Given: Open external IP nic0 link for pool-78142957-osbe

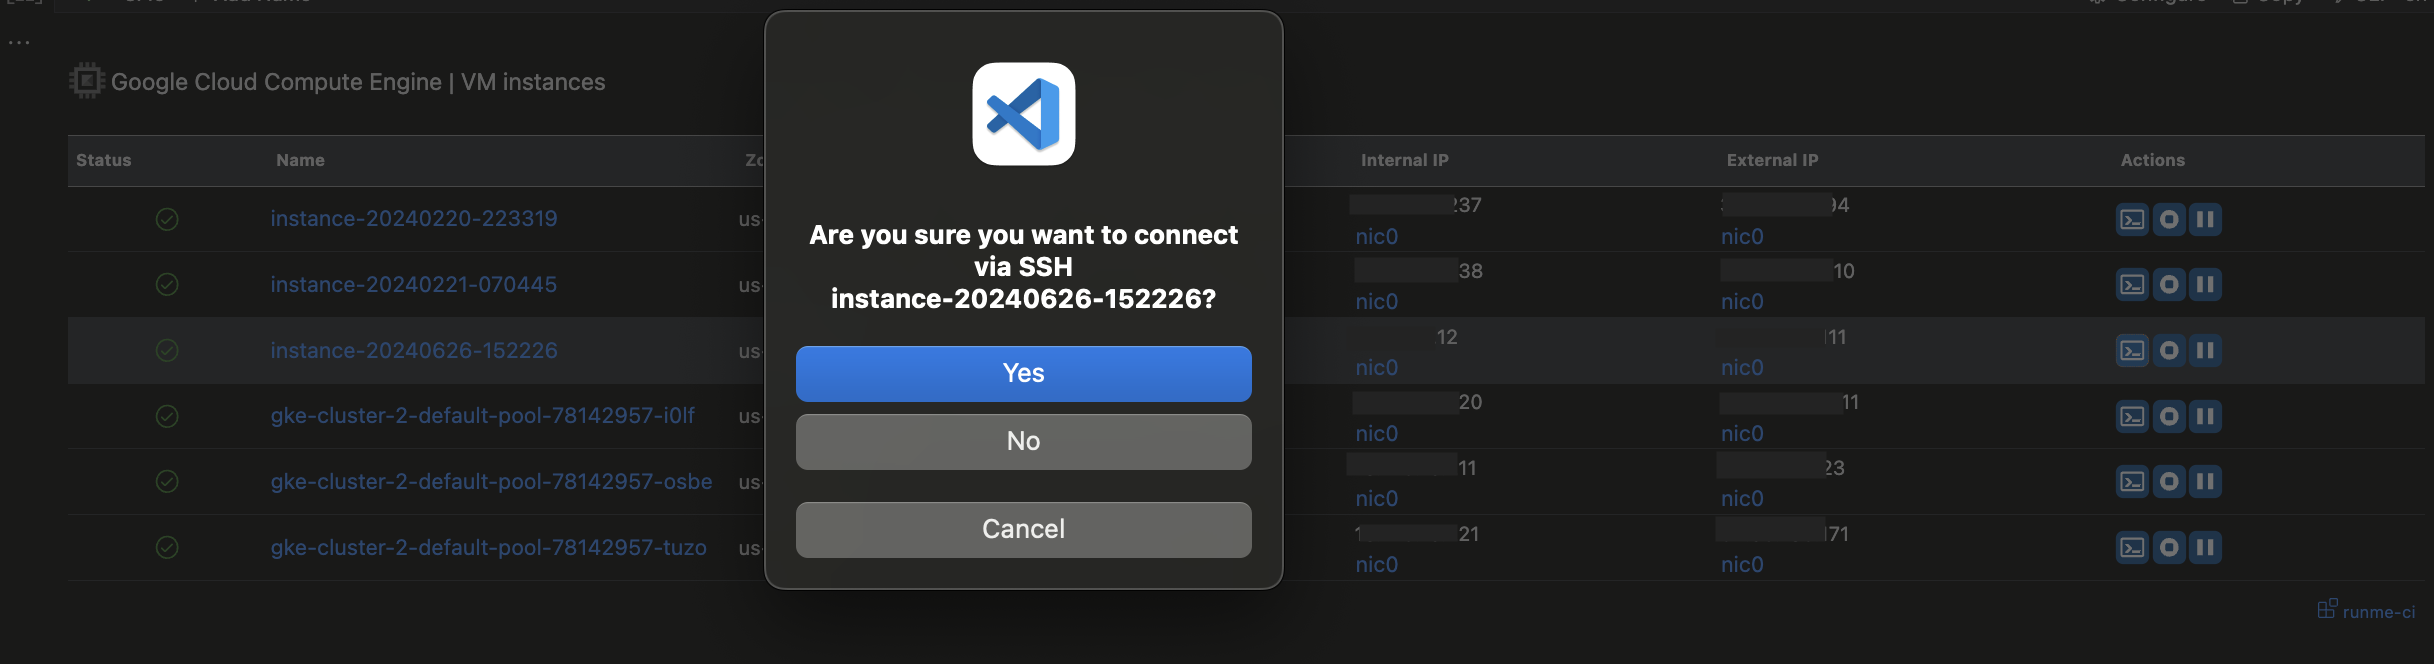Looking at the screenshot, I should [1742, 499].
